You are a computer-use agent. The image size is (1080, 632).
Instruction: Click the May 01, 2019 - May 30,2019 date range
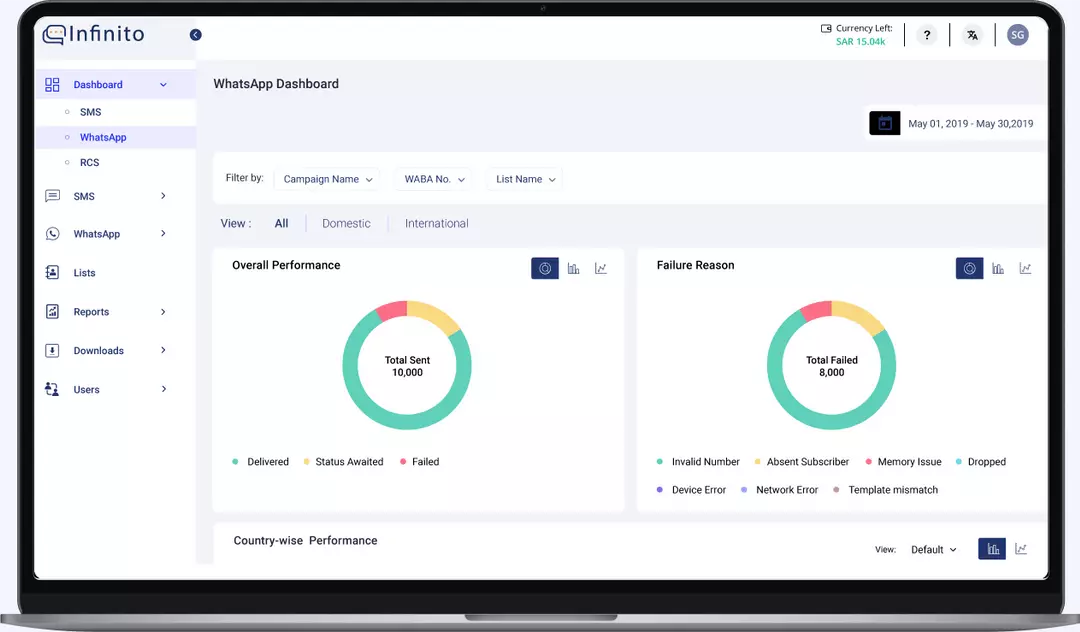(x=970, y=124)
